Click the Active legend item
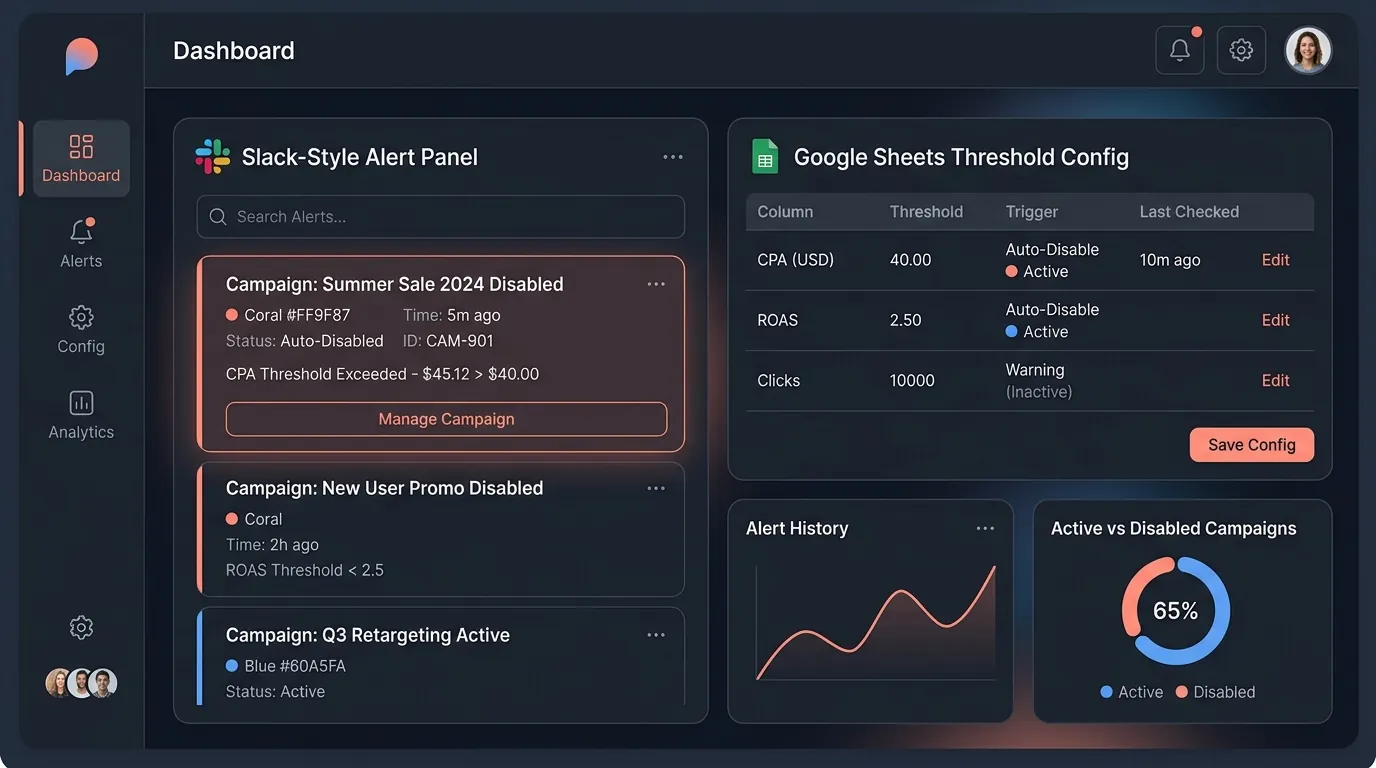The image size is (1376, 768). pyautogui.click(x=1131, y=692)
